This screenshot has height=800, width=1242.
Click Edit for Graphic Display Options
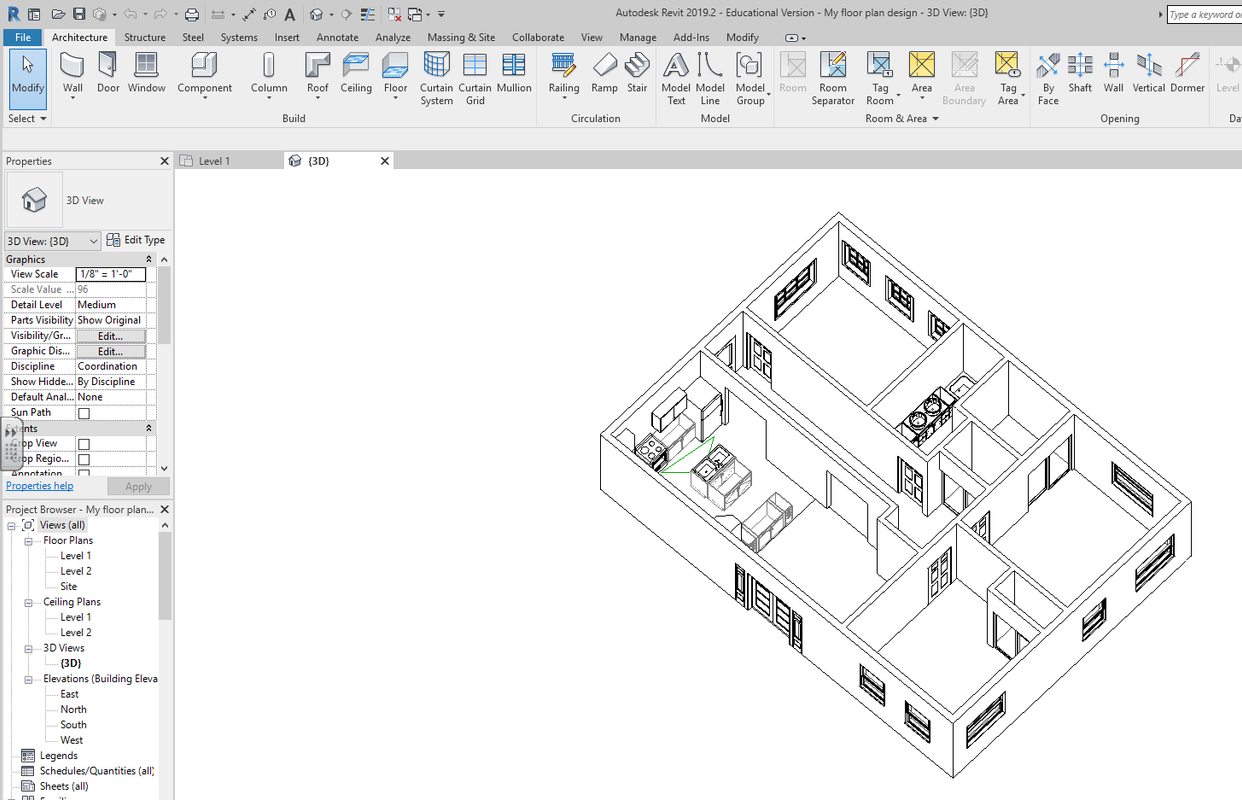[x=110, y=351]
